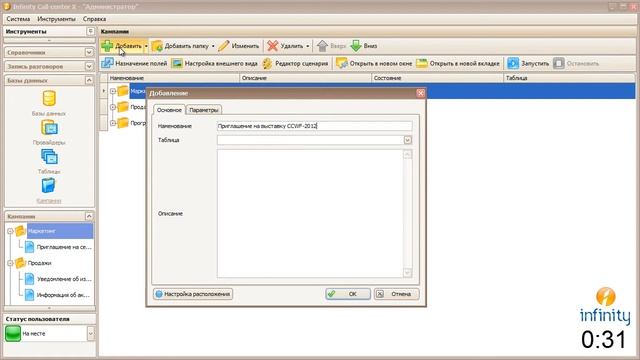Click the green Вниз down arrow
Viewport: 640px width, 360px height.
click(x=356, y=46)
